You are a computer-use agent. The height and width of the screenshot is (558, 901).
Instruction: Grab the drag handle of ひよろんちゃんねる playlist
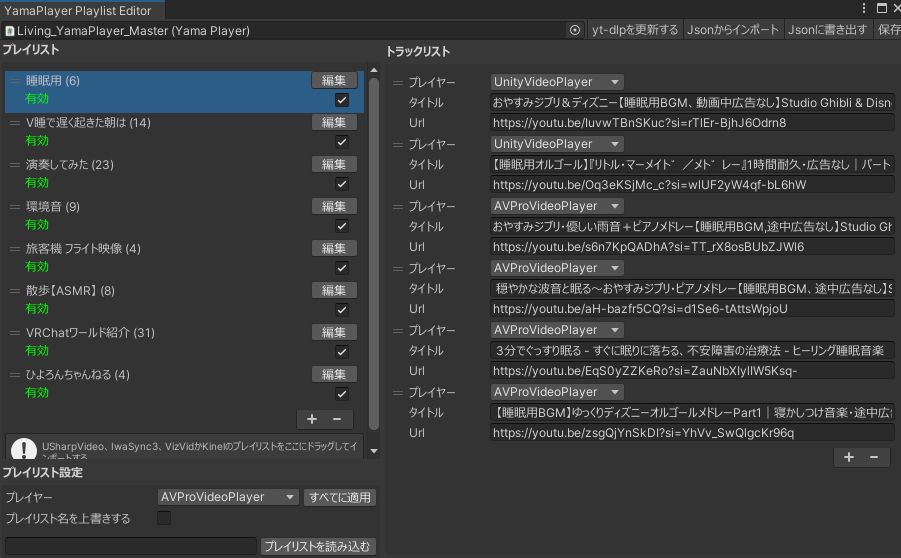coord(15,375)
